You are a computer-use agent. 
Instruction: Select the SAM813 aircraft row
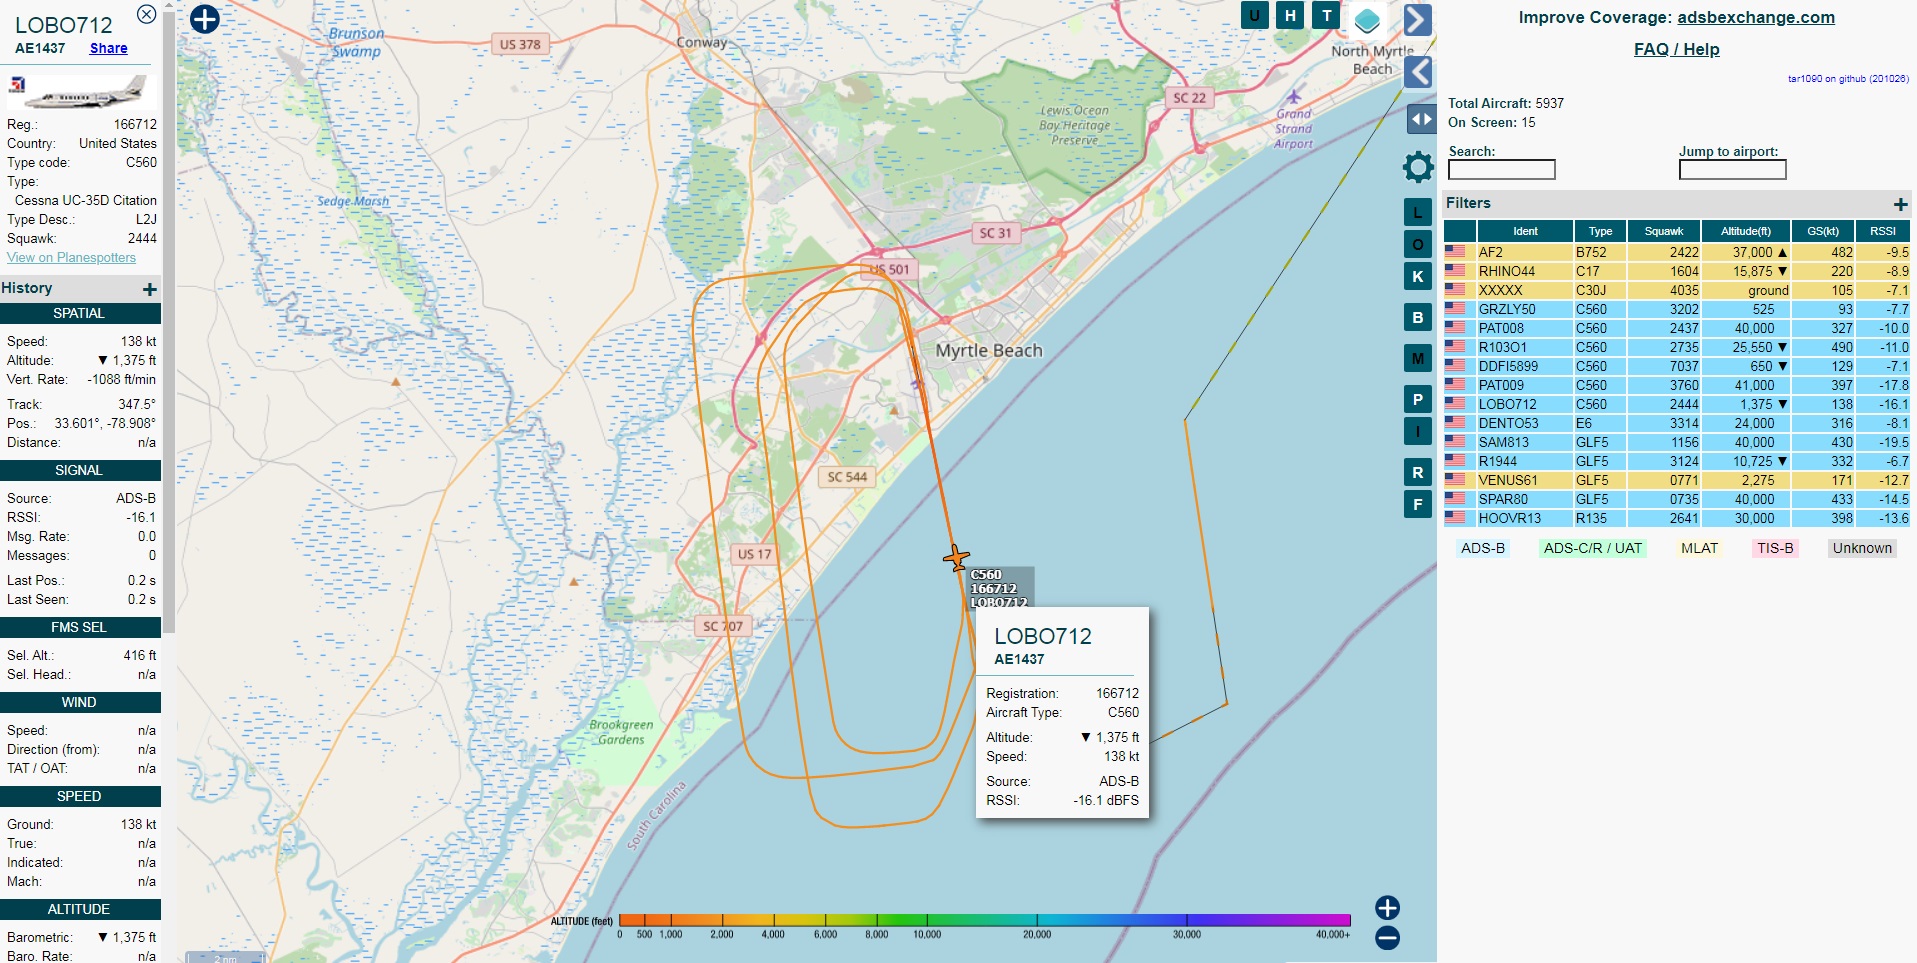[x=1677, y=442]
